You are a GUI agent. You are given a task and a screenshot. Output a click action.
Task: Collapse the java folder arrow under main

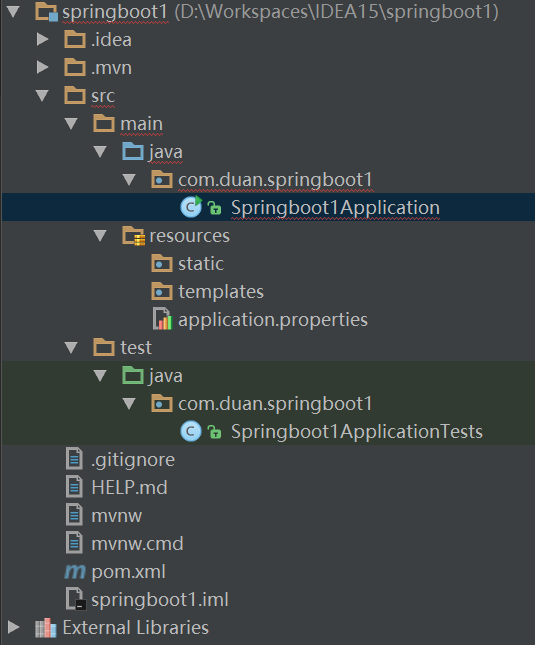click(100, 151)
